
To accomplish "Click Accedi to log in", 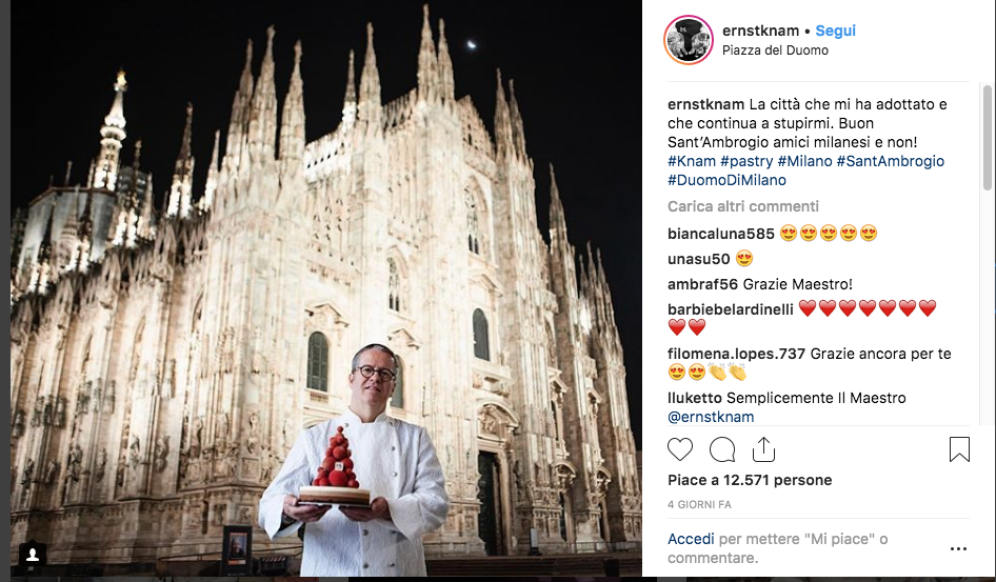I will pyautogui.click(x=691, y=539).
